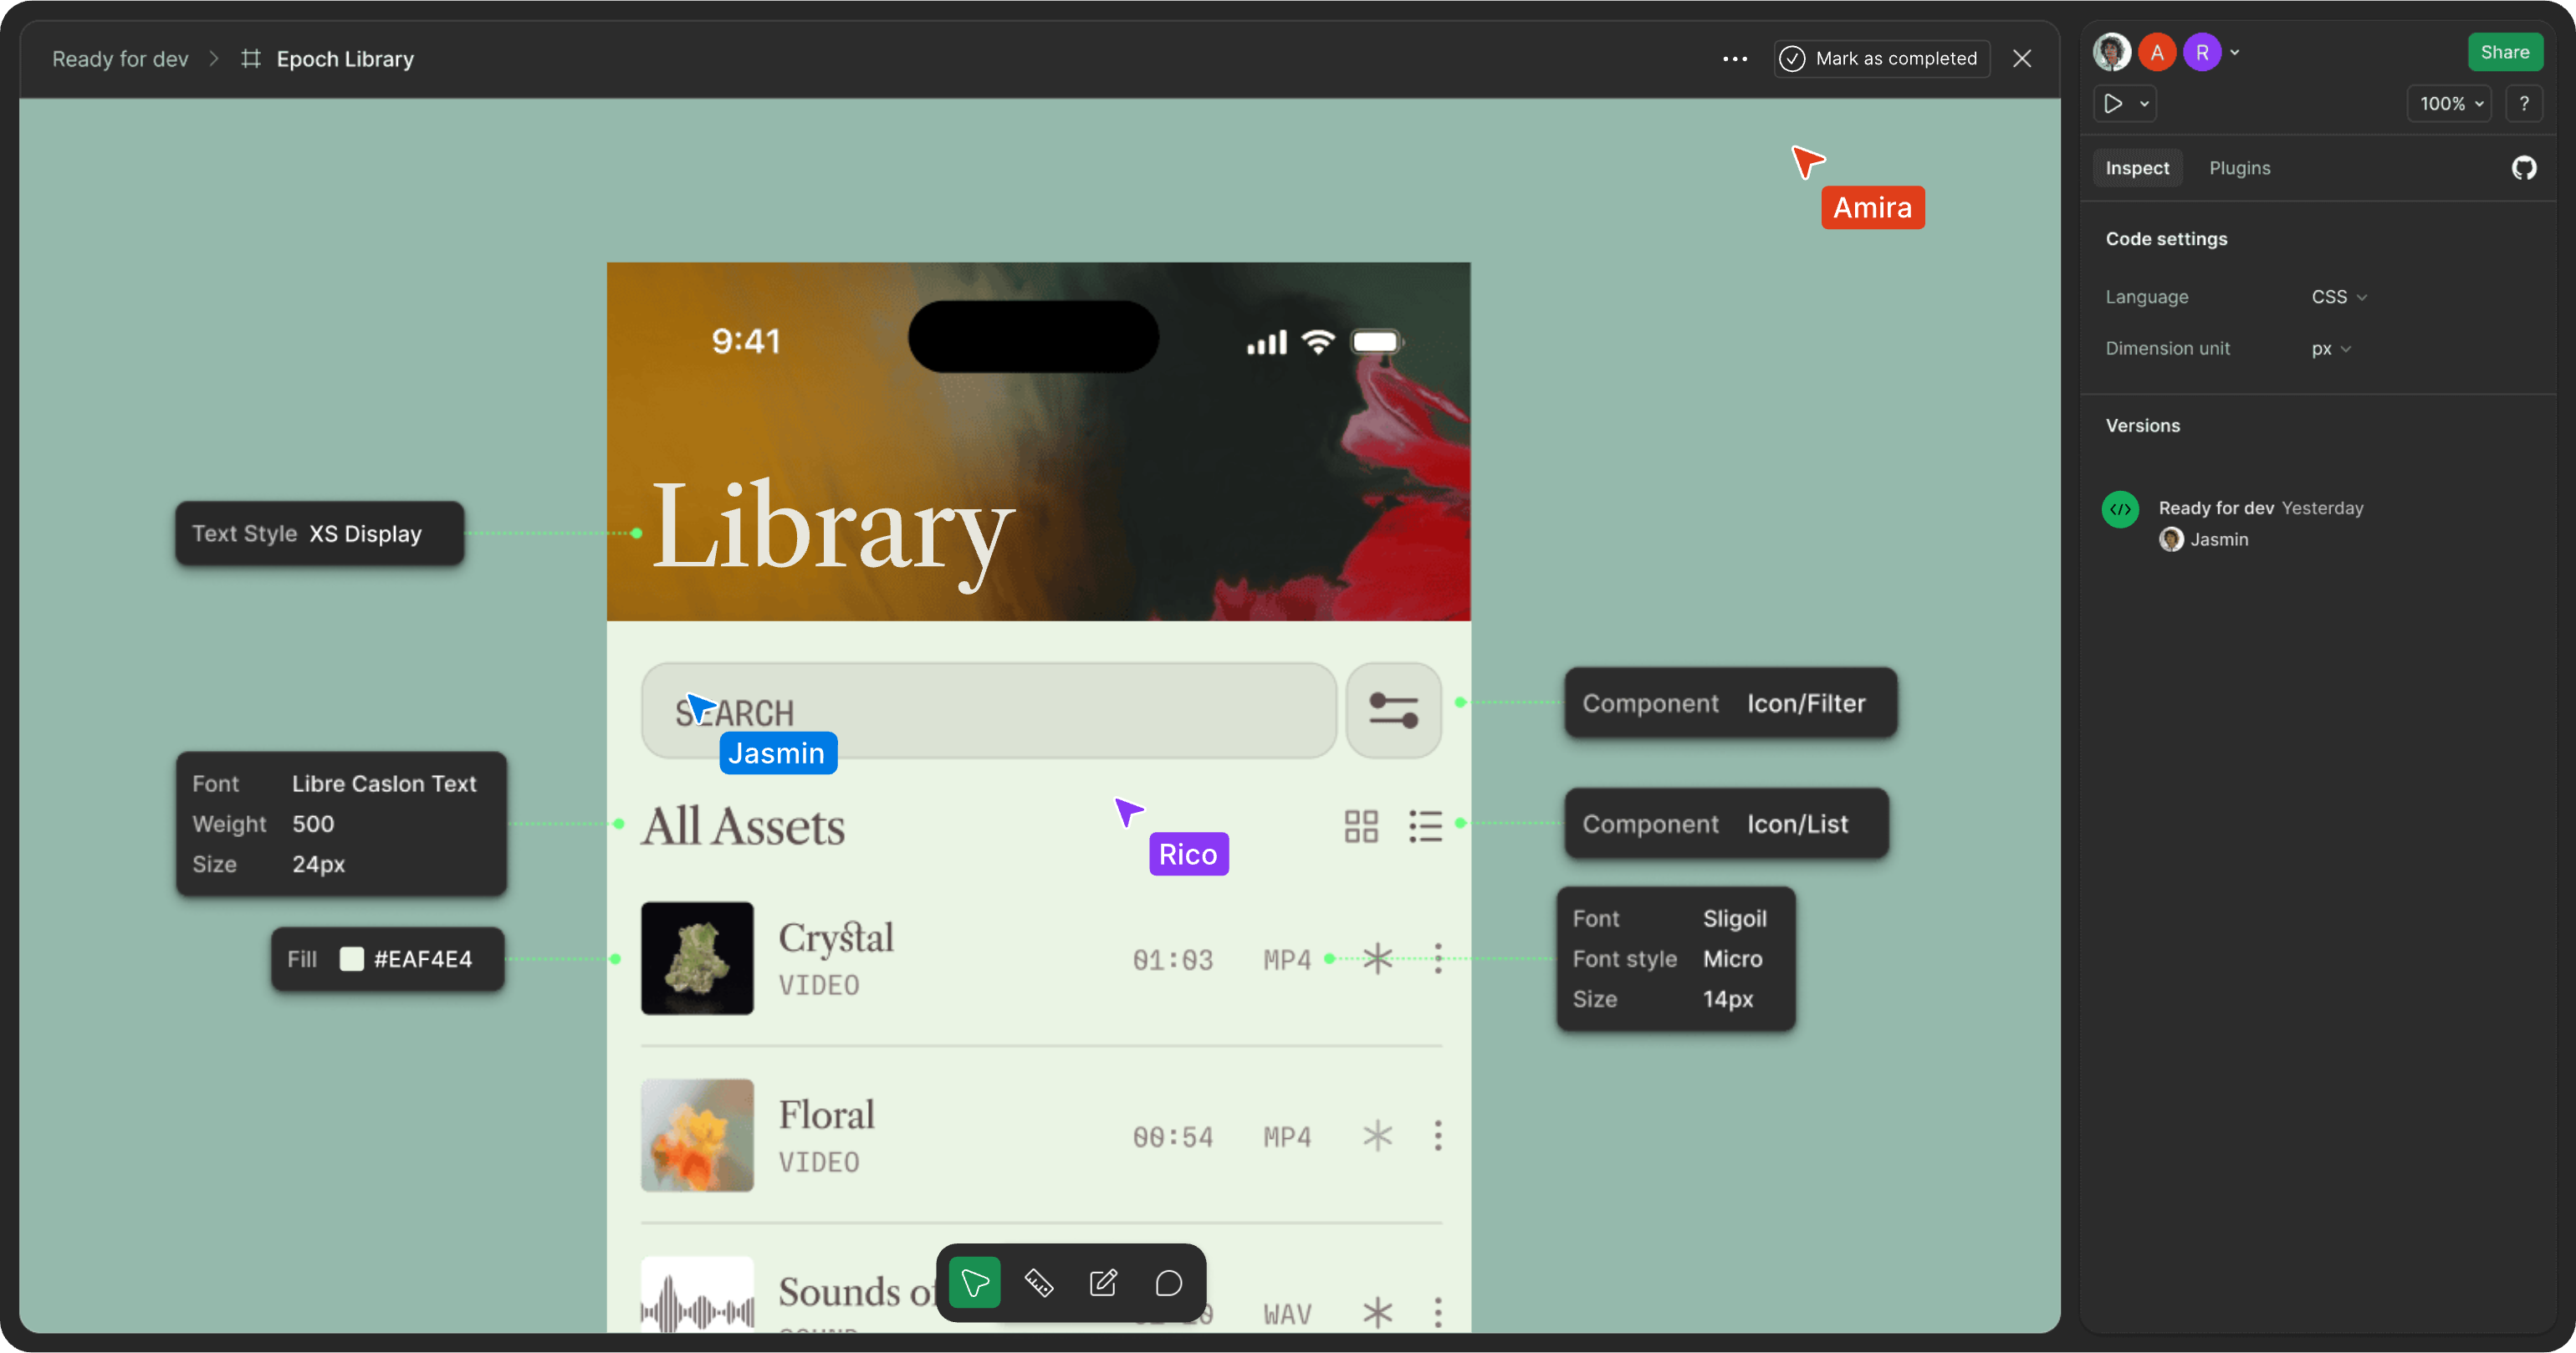Click the Crystal video thumbnail
This screenshot has height=1353, width=2576.
point(697,958)
